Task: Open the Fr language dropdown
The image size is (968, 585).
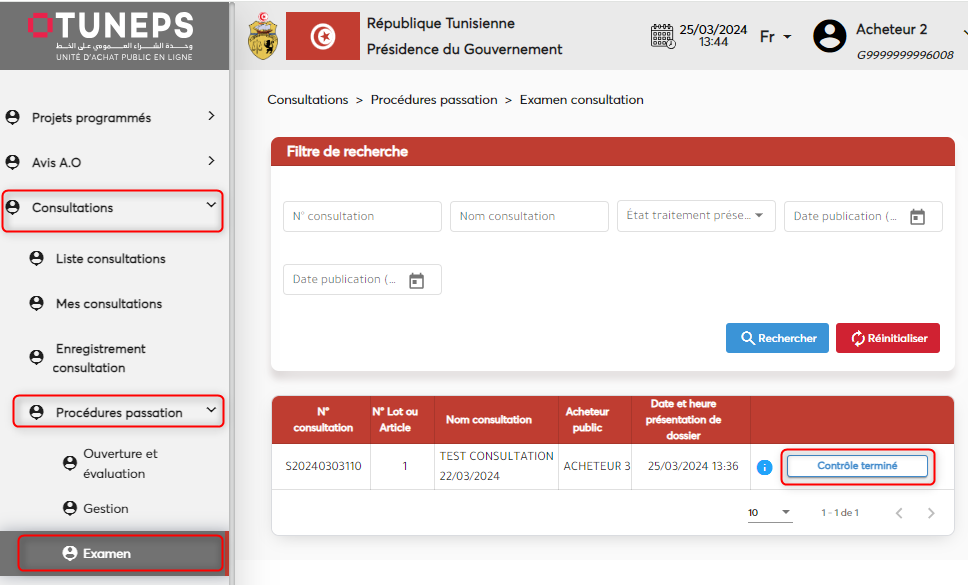Action: [775, 37]
